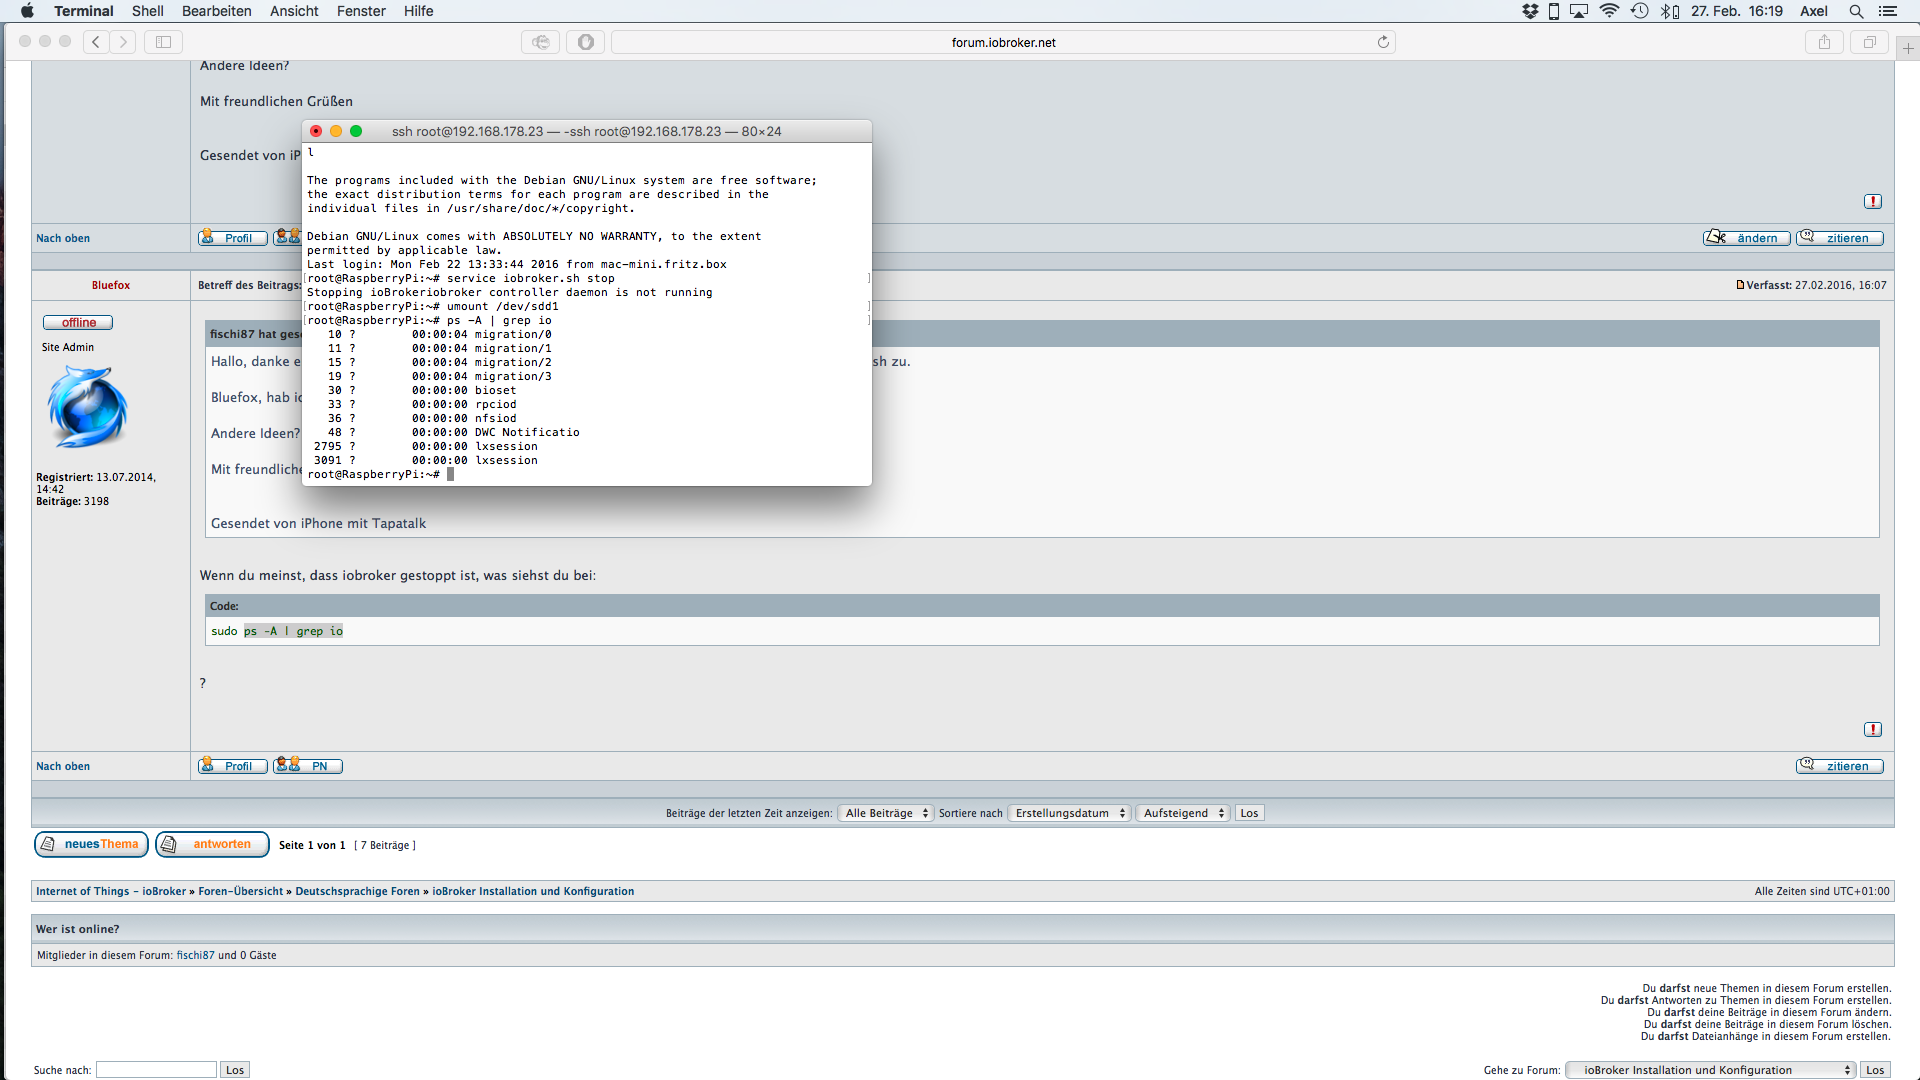Open Spotlight search magnifier icon
The image size is (1920, 1080).
1856,11
